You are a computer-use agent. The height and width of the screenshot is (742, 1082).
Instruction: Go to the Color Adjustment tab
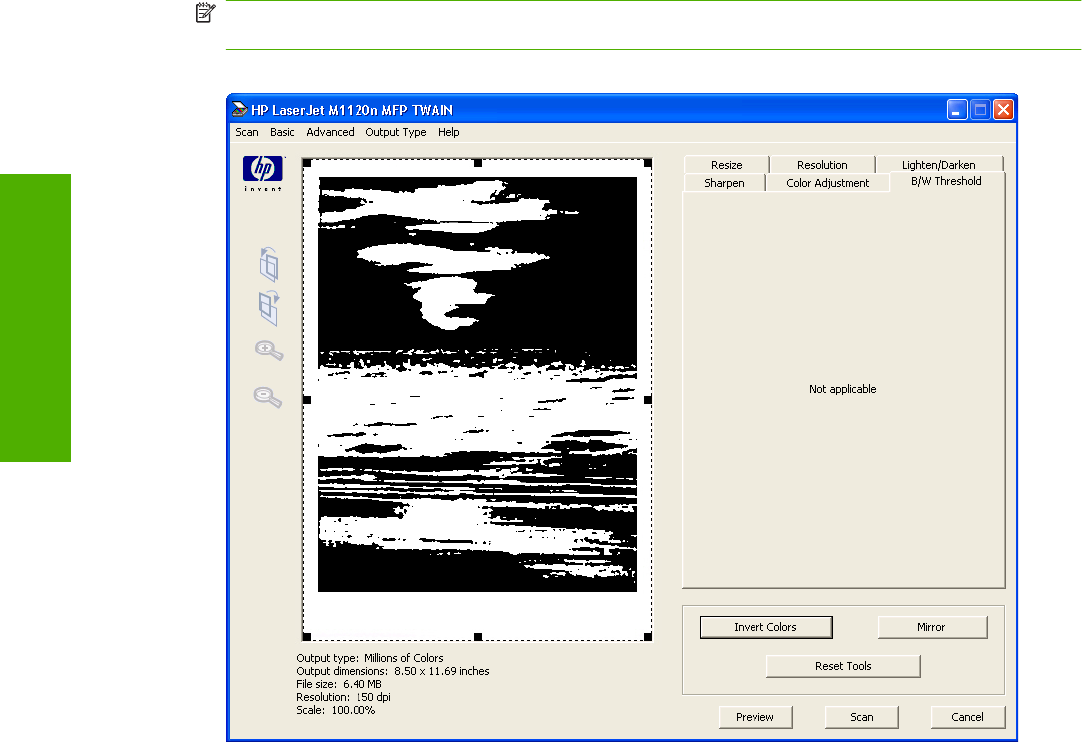[827, 183]
